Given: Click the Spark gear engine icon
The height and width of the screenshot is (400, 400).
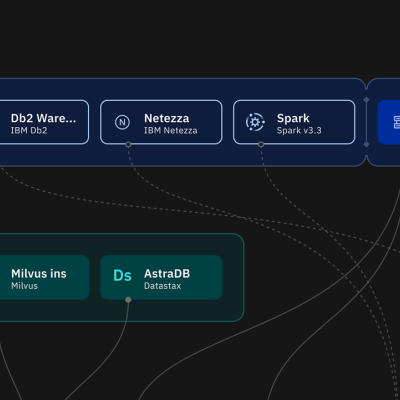Looking at the screenshot, I should [255, 122].
